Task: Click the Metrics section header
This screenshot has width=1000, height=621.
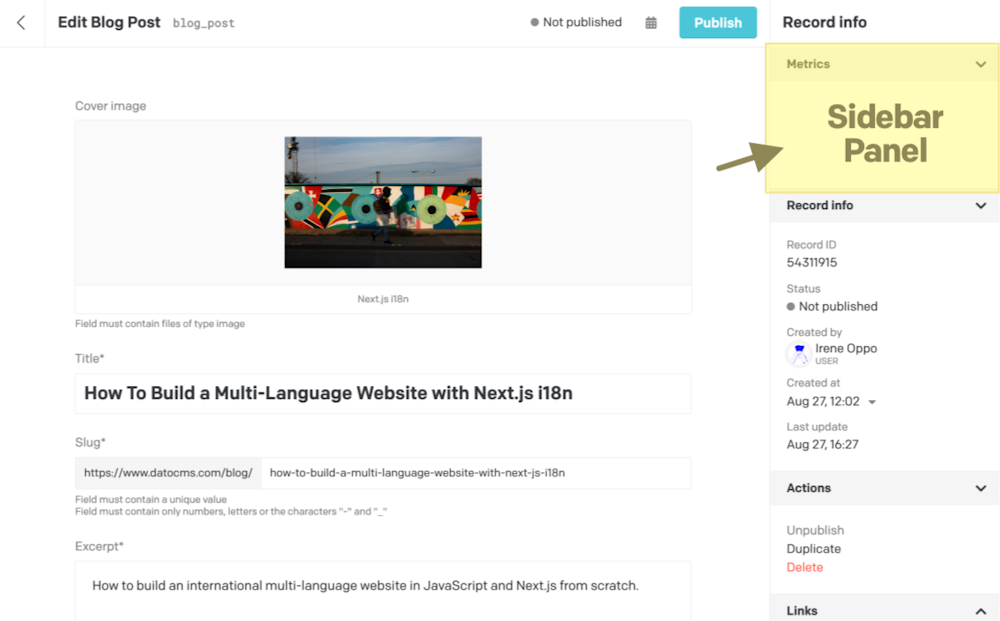Action: (x=884, y=64)
